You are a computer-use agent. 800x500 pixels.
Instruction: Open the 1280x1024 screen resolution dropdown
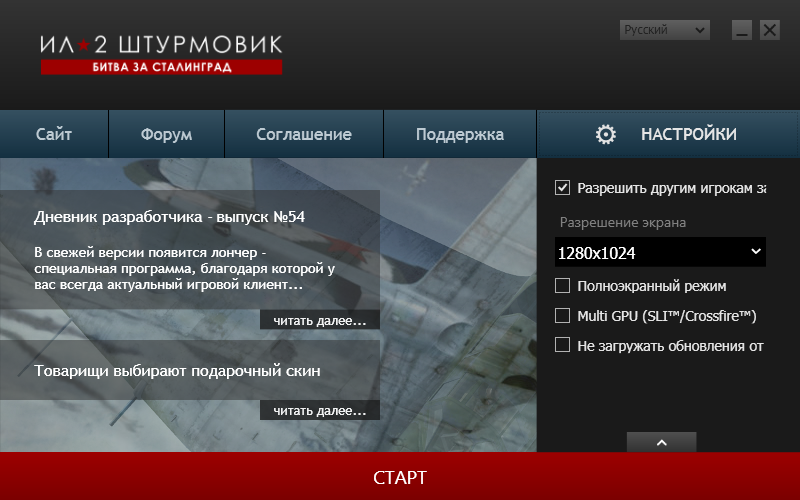click(x=660, y=252)
